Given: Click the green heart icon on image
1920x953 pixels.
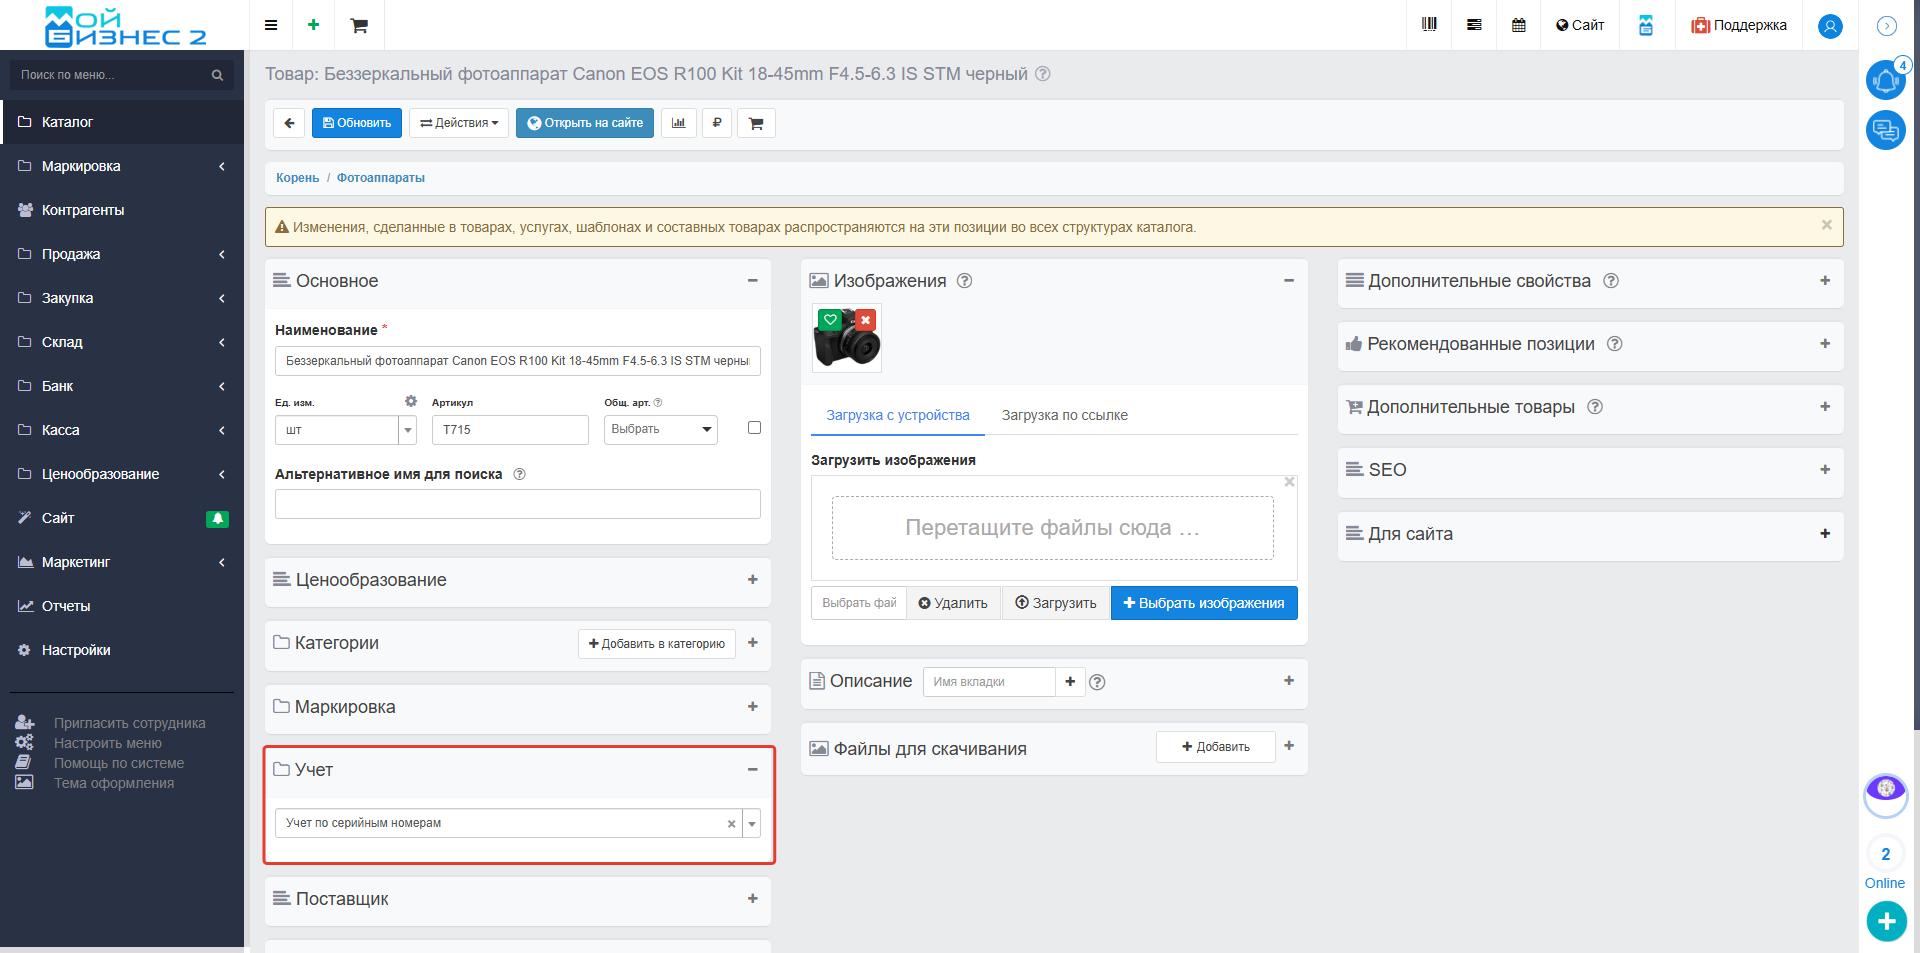Looking at the screenshot, I should pyautogui.click(x=830, y=320).
